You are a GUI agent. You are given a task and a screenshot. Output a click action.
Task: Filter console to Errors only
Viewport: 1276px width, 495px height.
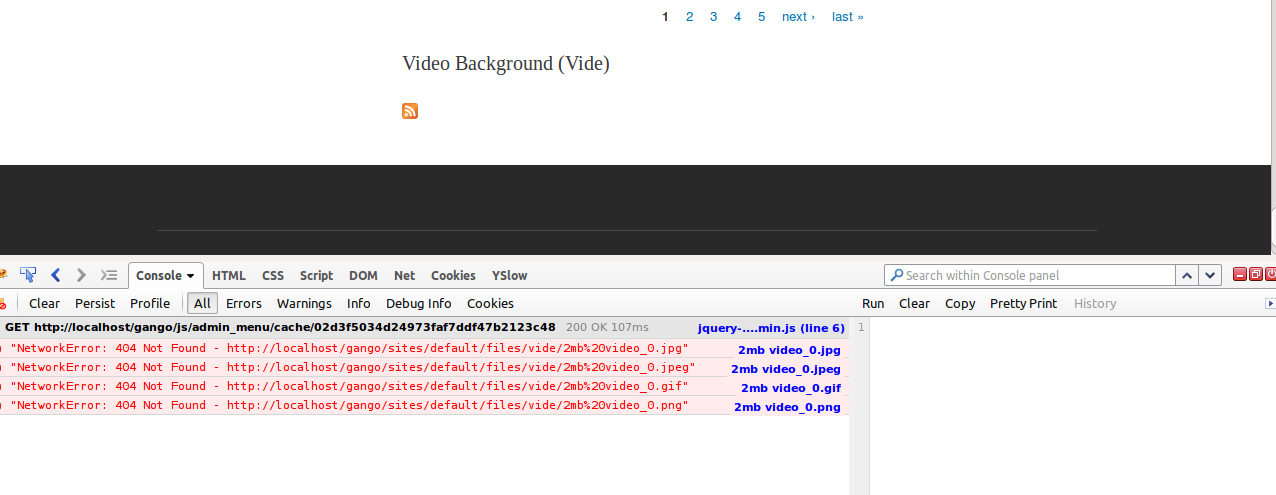244,303
